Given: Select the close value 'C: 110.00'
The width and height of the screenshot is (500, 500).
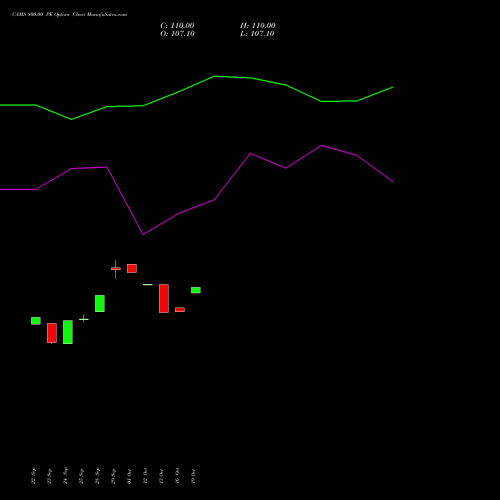Looking at the screenshot, I should pyautogui.click(x=177, y=26).
